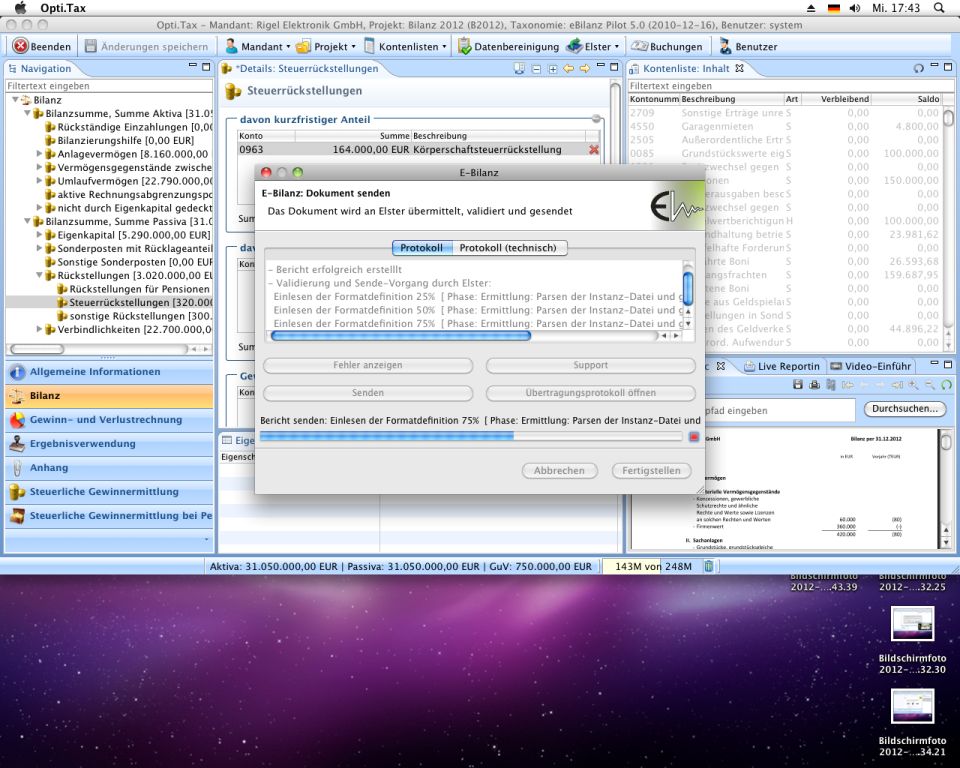Click the report sending progress bar

[471, 437]
